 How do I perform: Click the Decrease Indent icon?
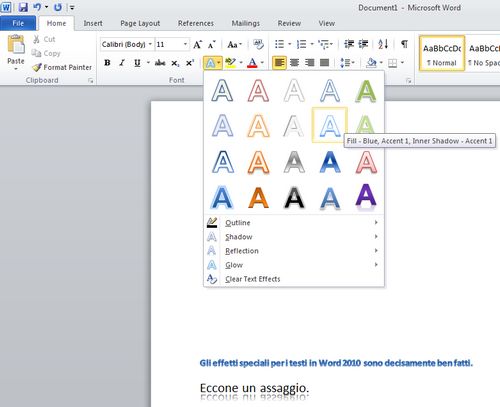click(x=349, y=44)
